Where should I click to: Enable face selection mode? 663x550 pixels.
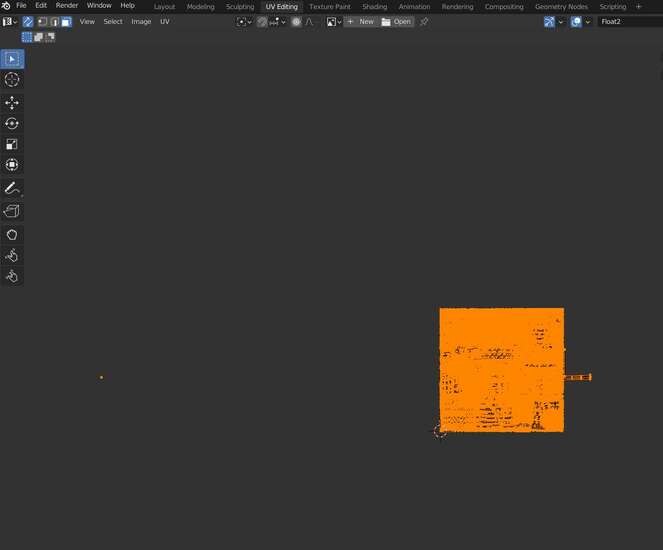tap(66, 22)
